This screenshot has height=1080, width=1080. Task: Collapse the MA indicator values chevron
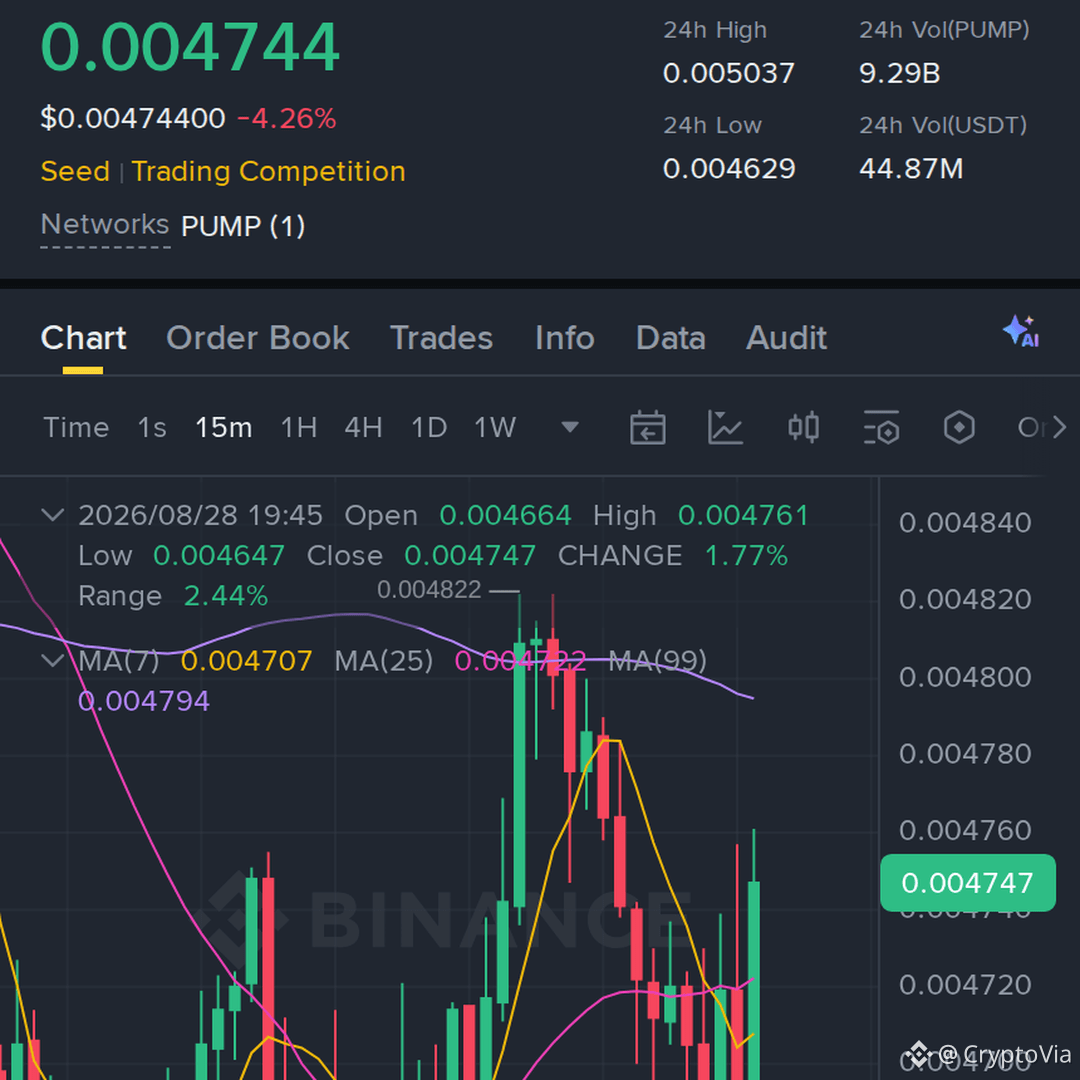pos(53,661)
